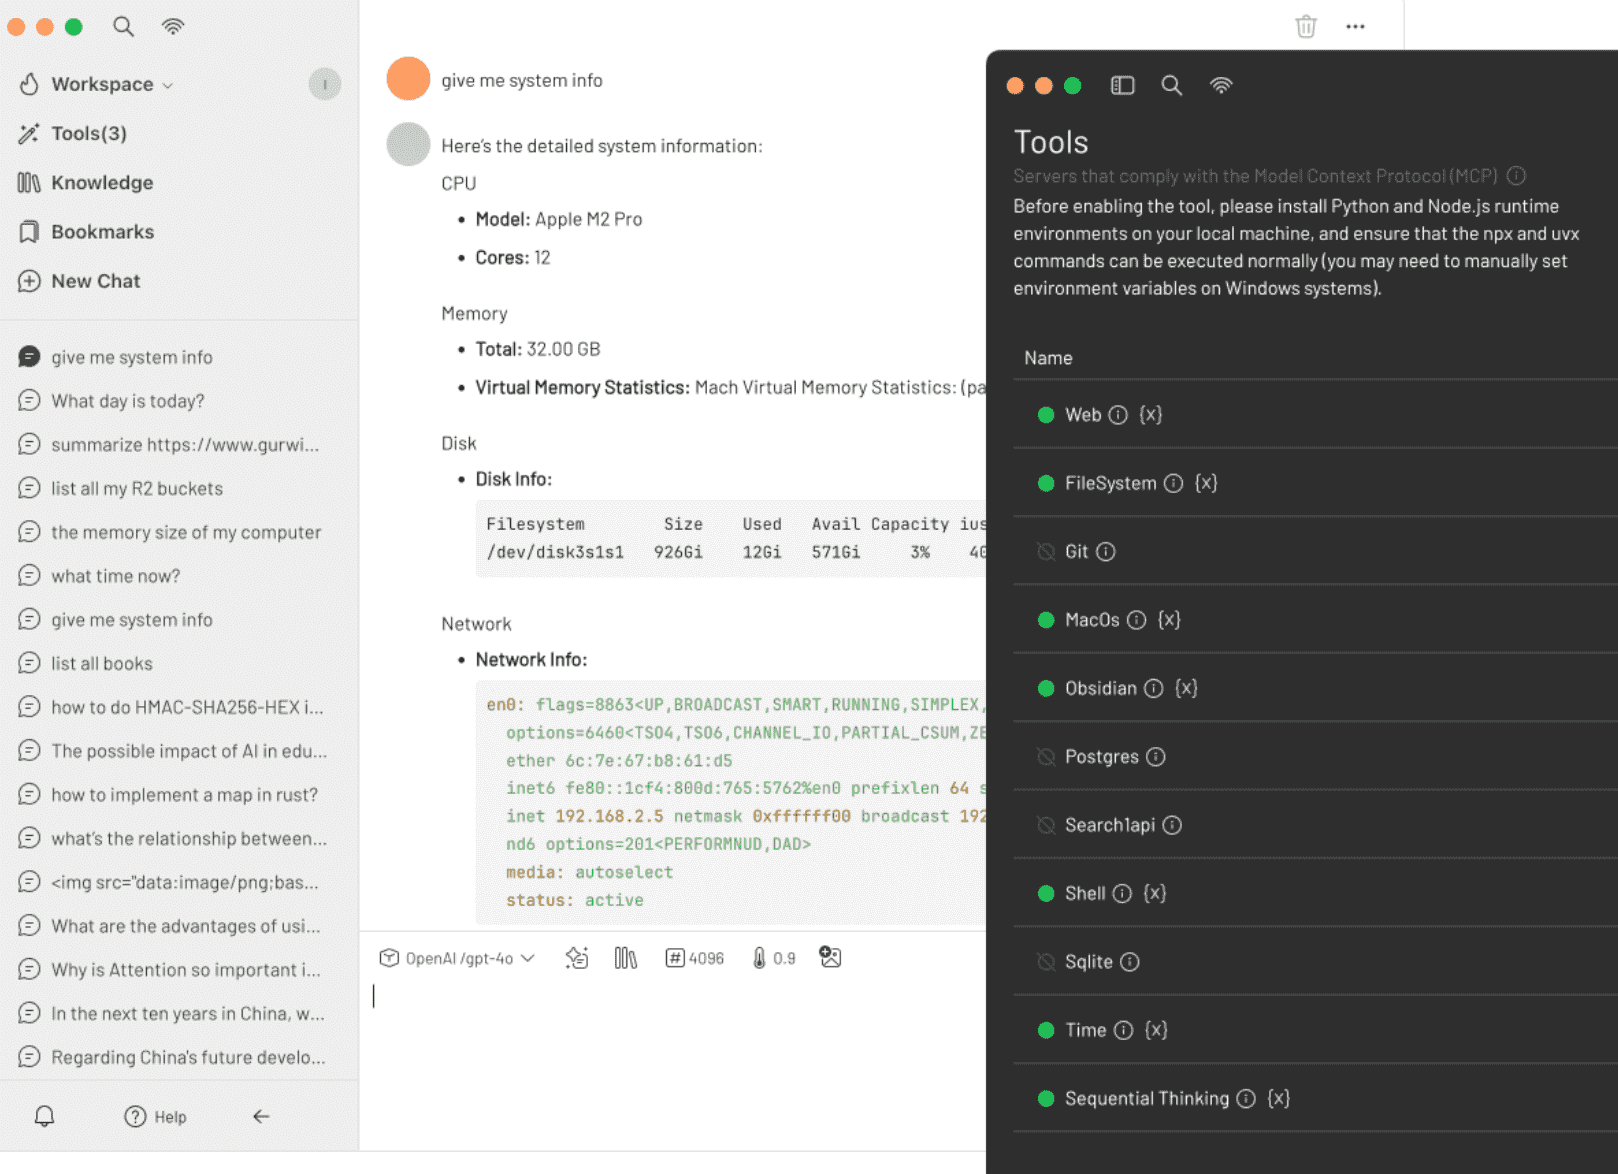The height and width of the screenshot is (1174, 1618).
Task: Open chat 'the memory size of my computer'
Action: click(186, 532)
